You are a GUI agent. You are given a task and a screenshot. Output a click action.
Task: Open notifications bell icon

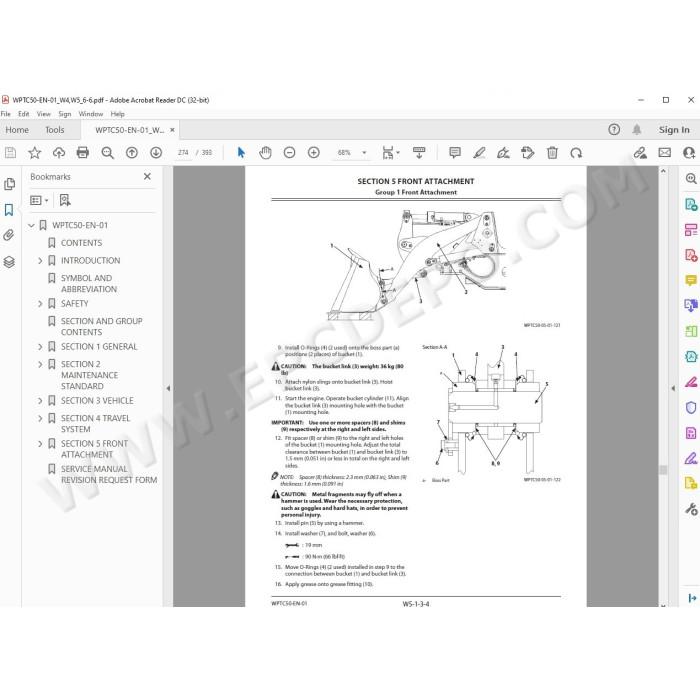click(x=637, y=129)
